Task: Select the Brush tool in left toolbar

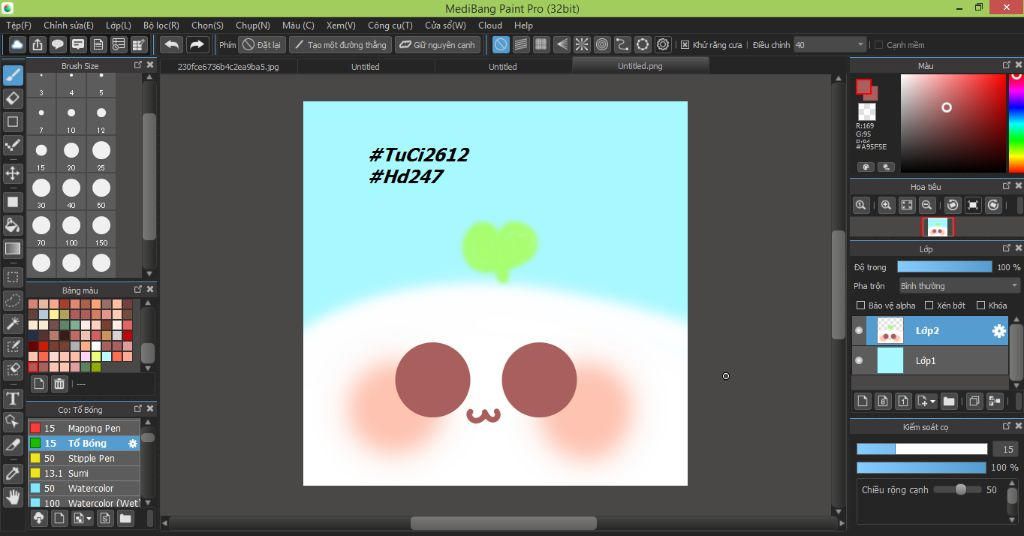Action: coord(13,75)
